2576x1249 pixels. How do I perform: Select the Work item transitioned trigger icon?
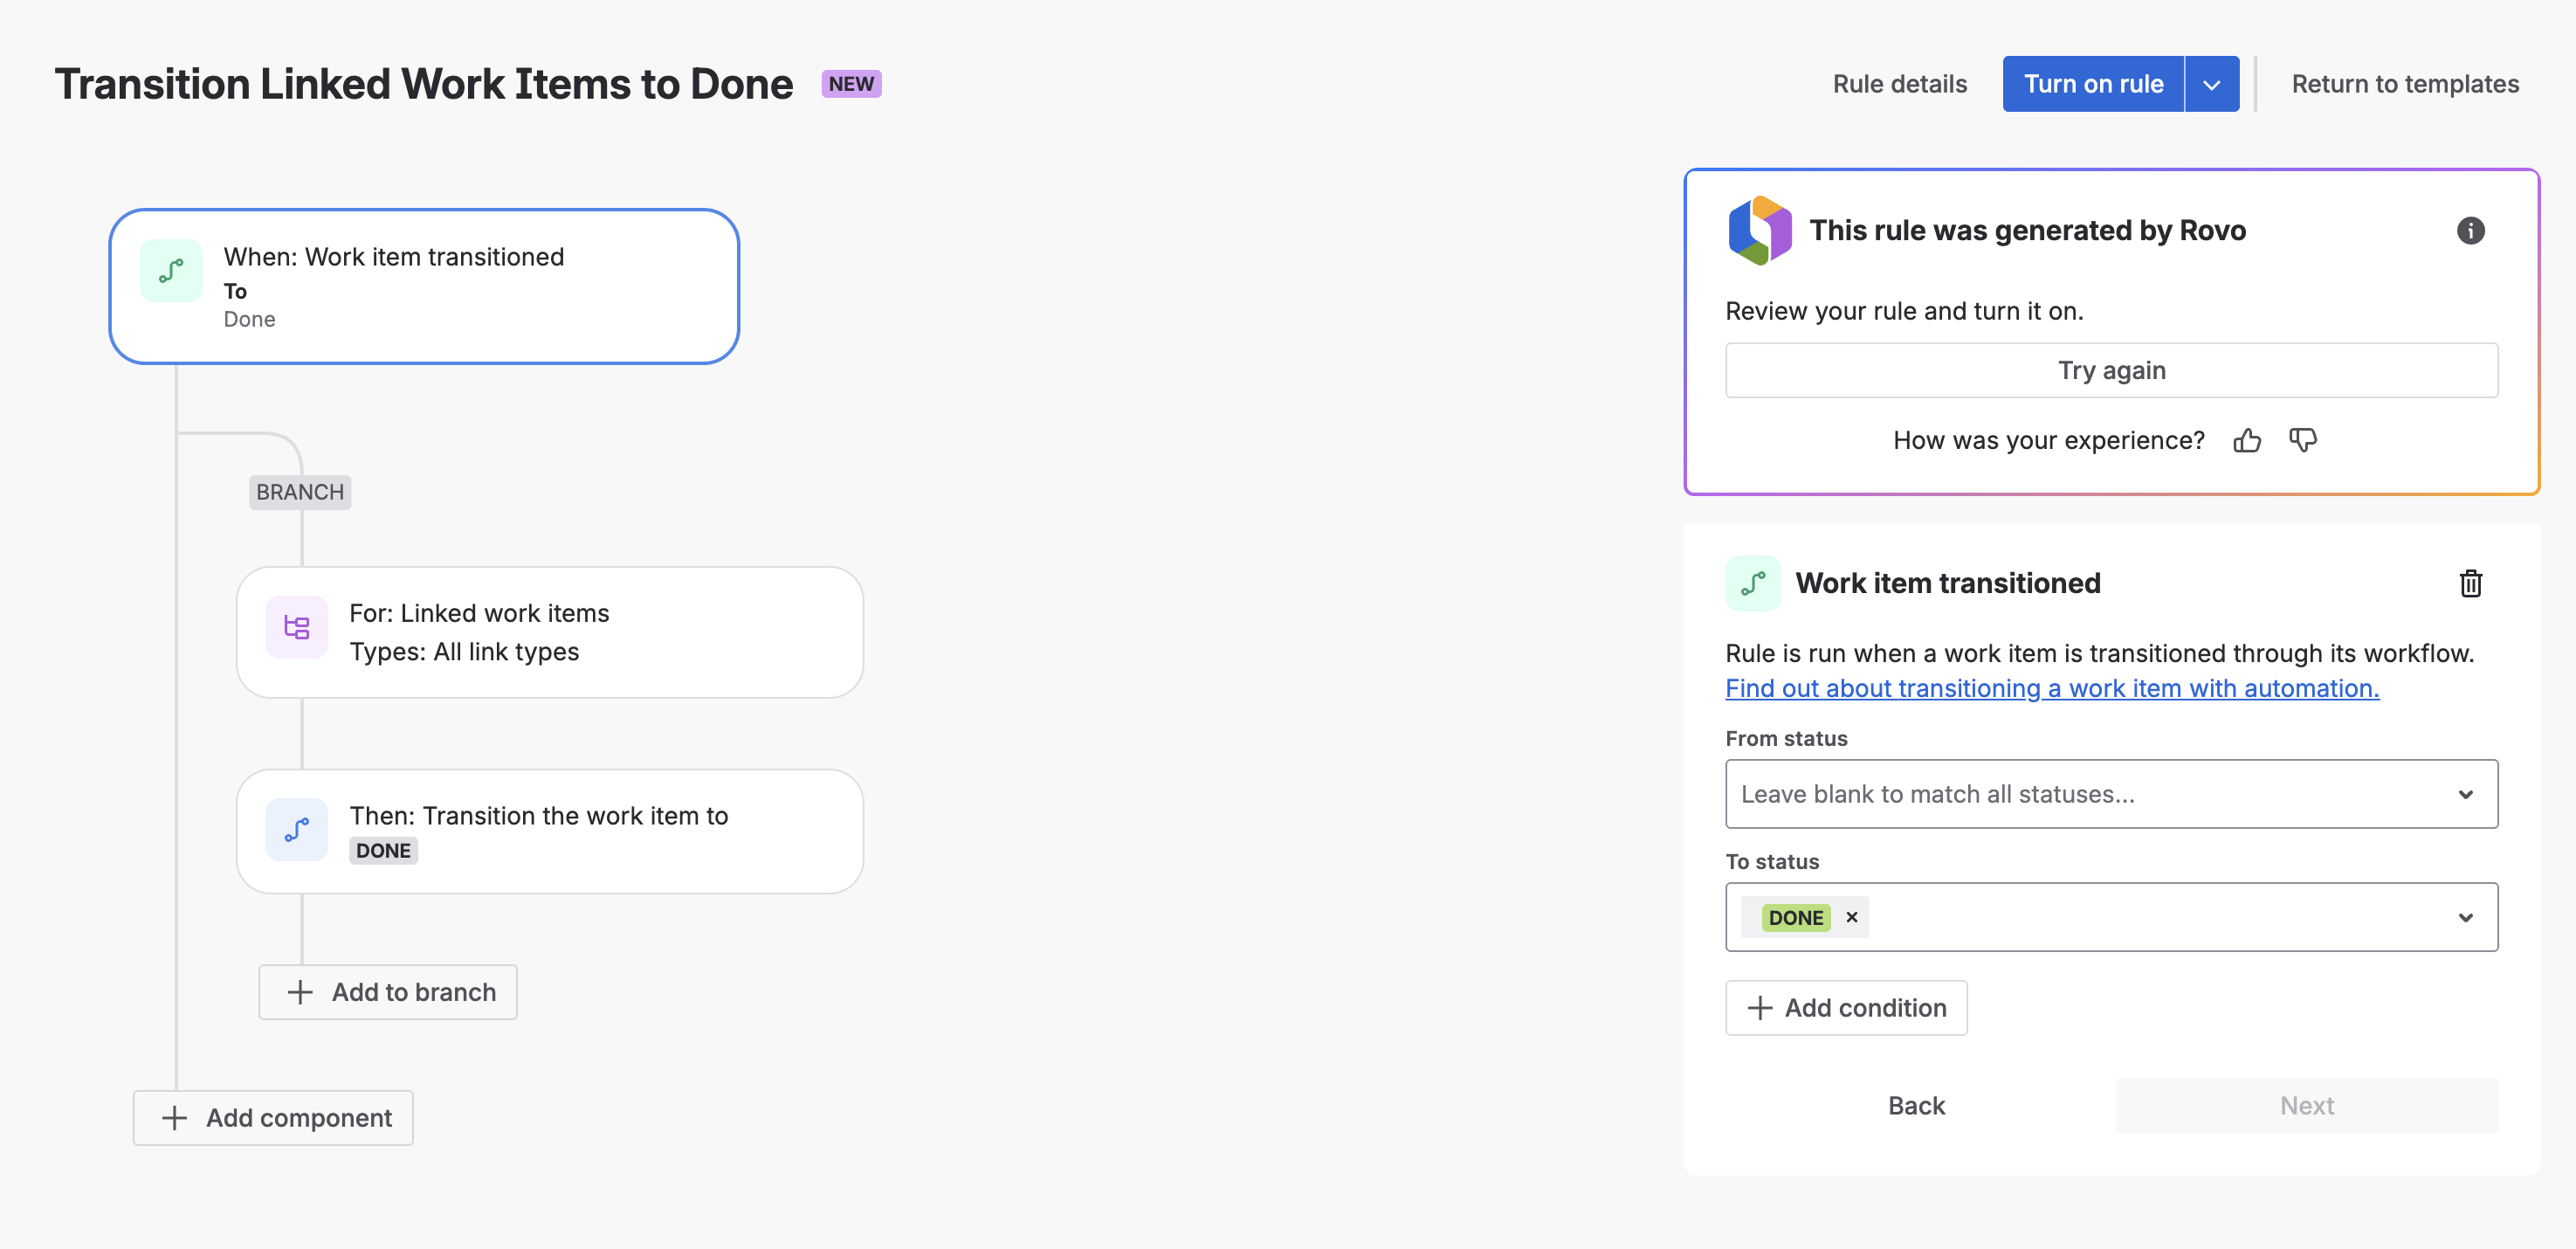tap(170, 270)
